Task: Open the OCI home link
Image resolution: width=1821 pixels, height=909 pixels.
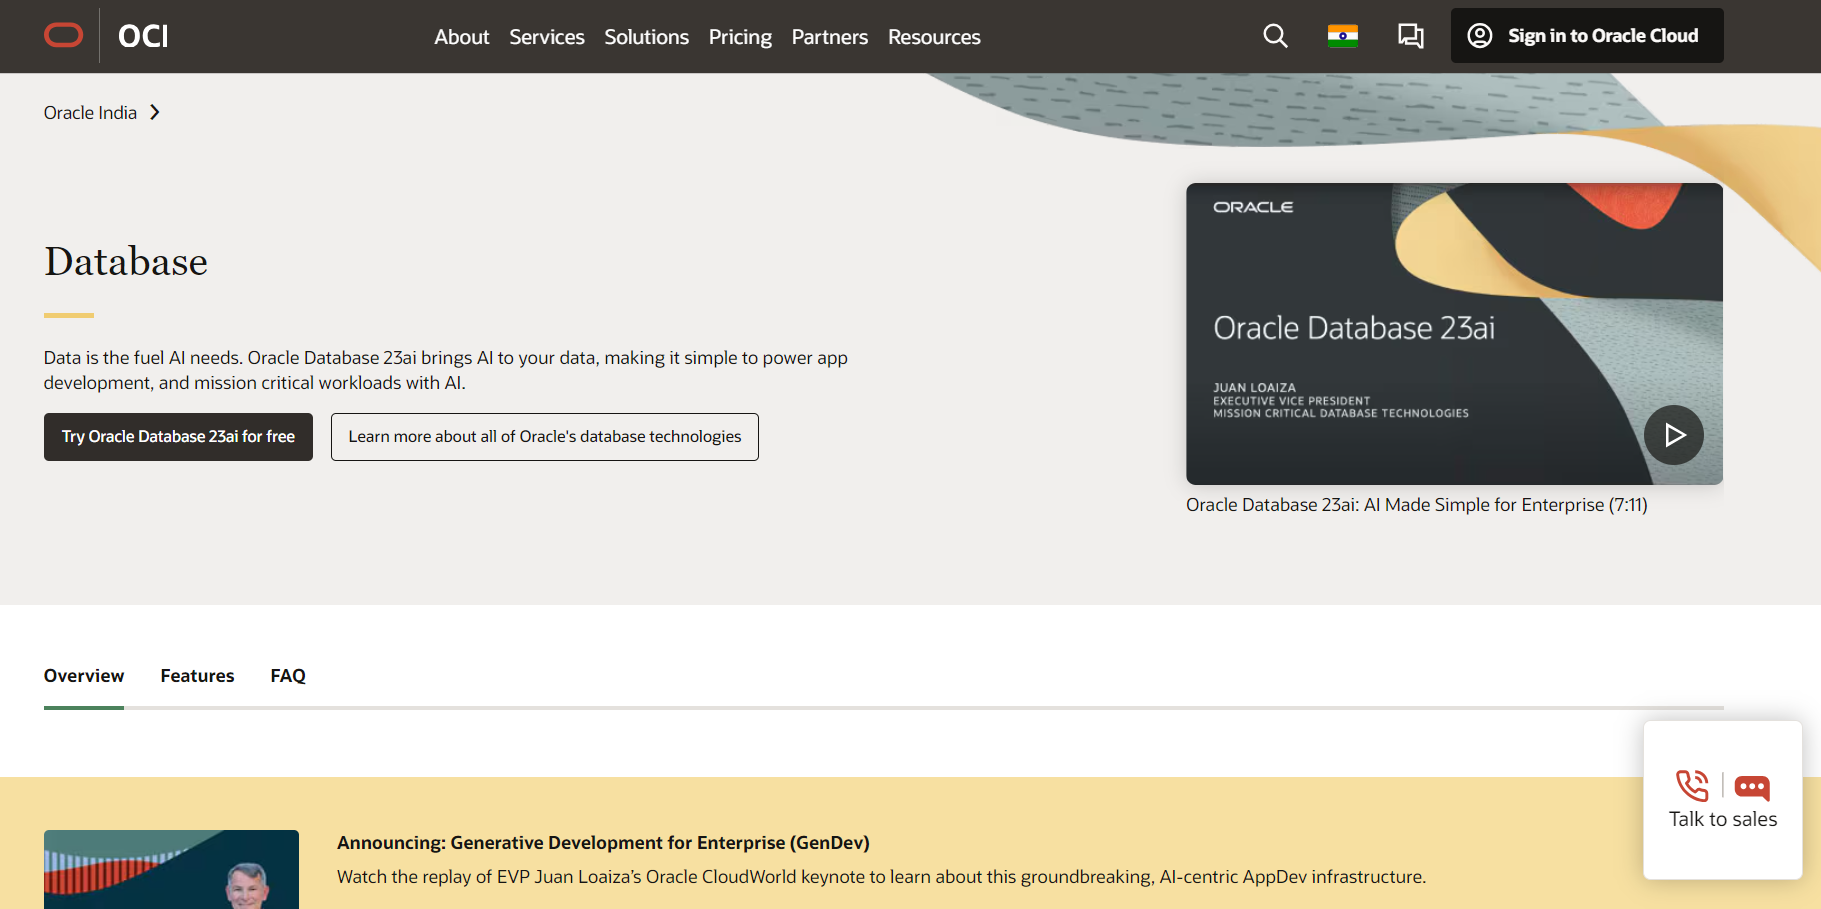Action: click(x=143, y=36)
